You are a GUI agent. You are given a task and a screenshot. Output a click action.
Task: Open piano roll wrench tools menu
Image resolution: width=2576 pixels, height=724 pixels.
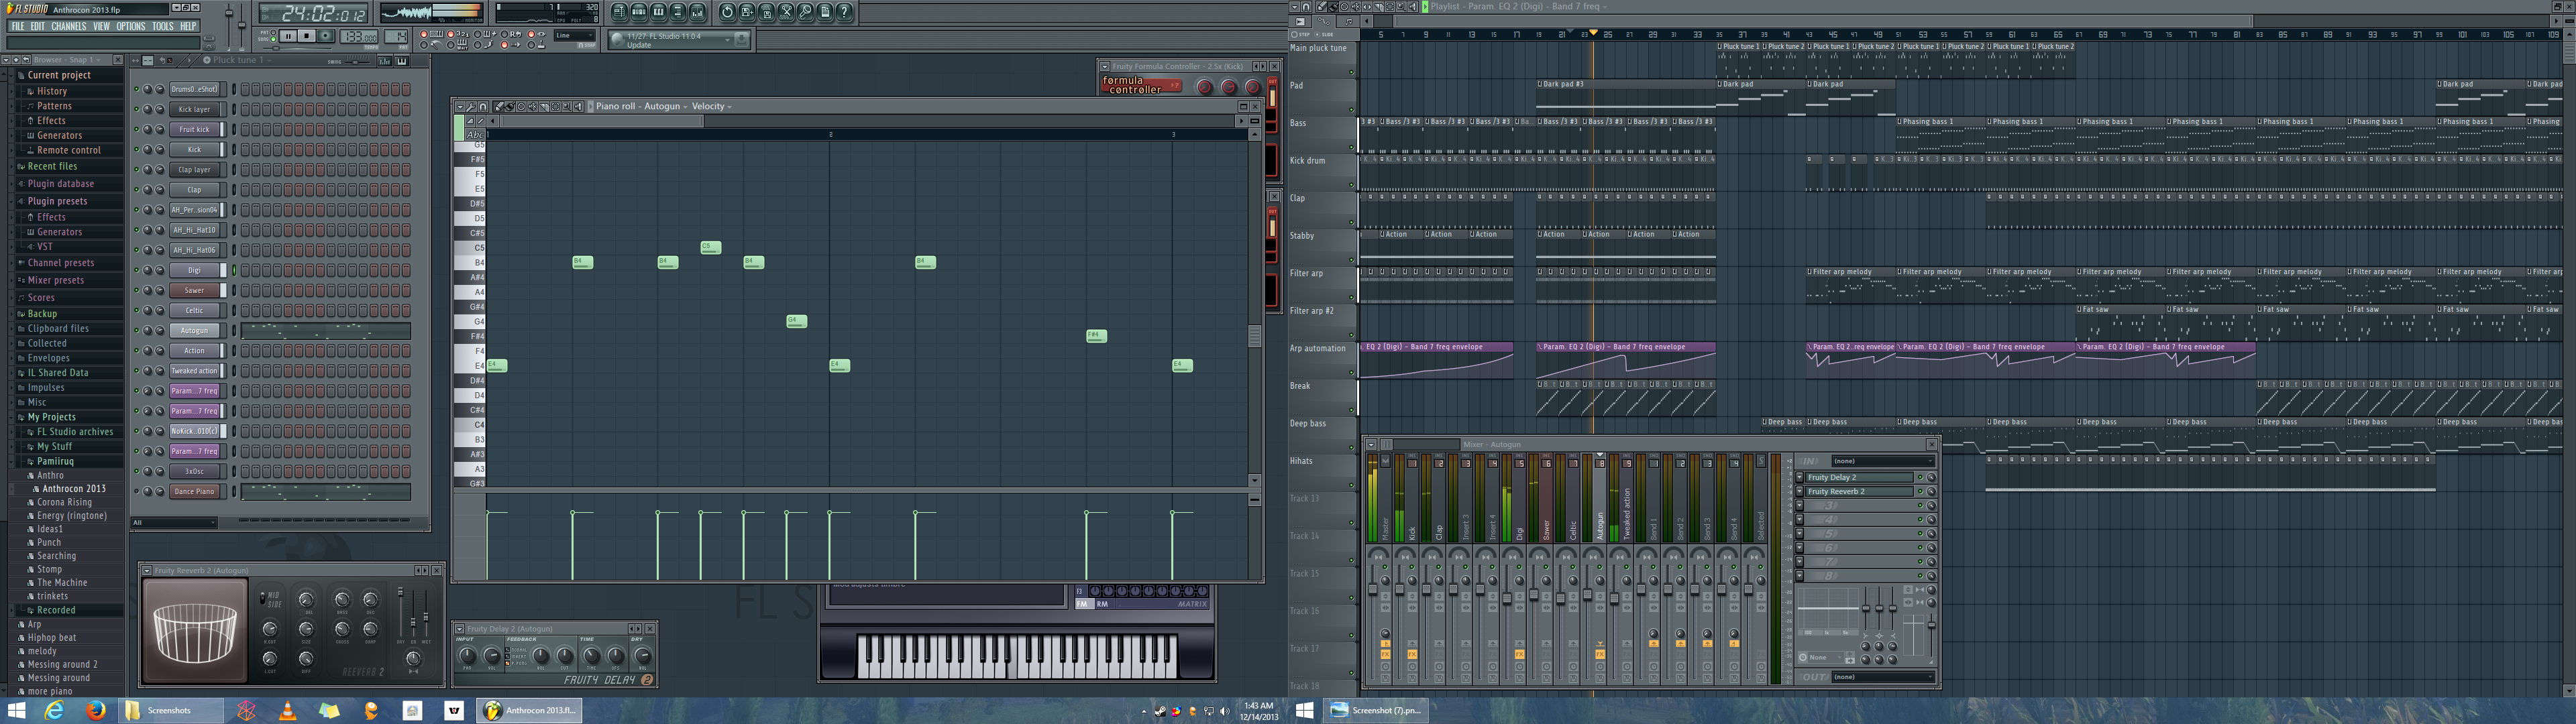pos(471,107)
